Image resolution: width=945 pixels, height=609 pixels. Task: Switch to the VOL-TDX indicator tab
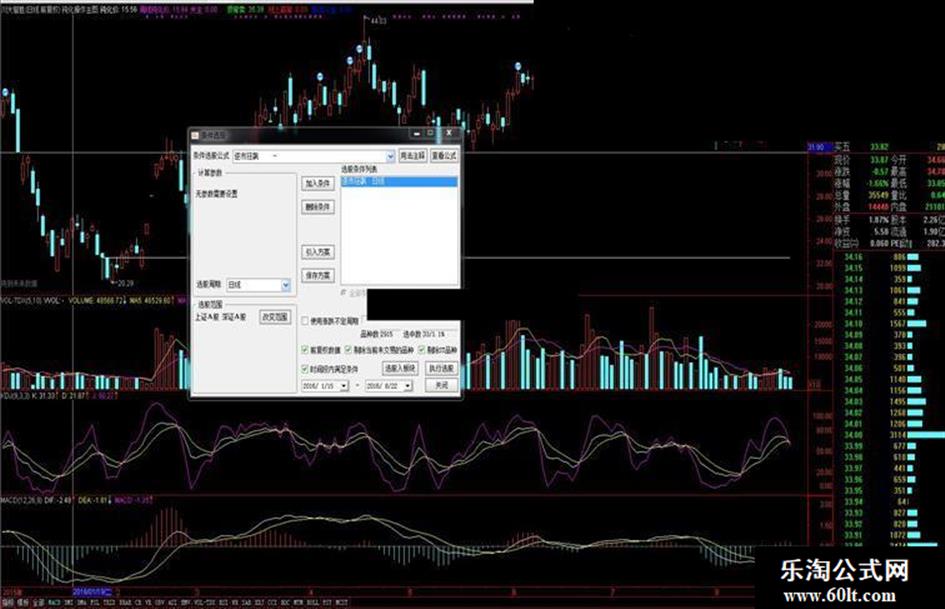(206, 602)
